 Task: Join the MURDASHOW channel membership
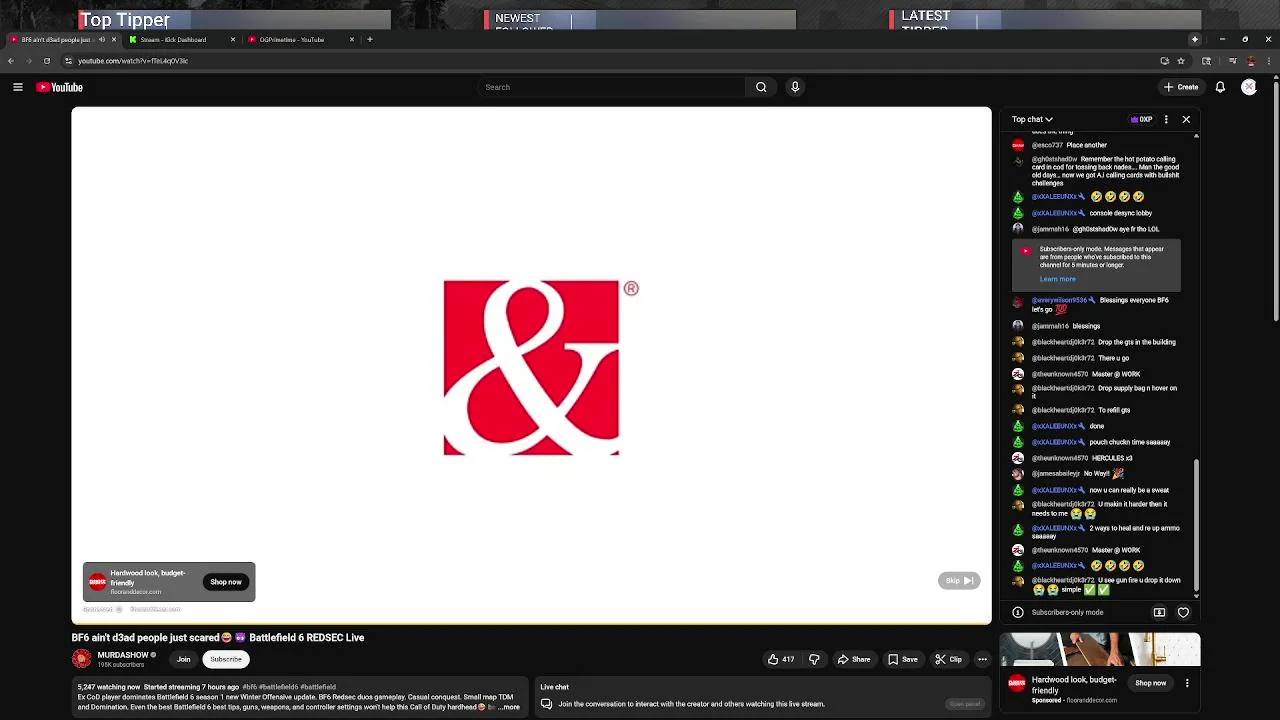(184, 659)
